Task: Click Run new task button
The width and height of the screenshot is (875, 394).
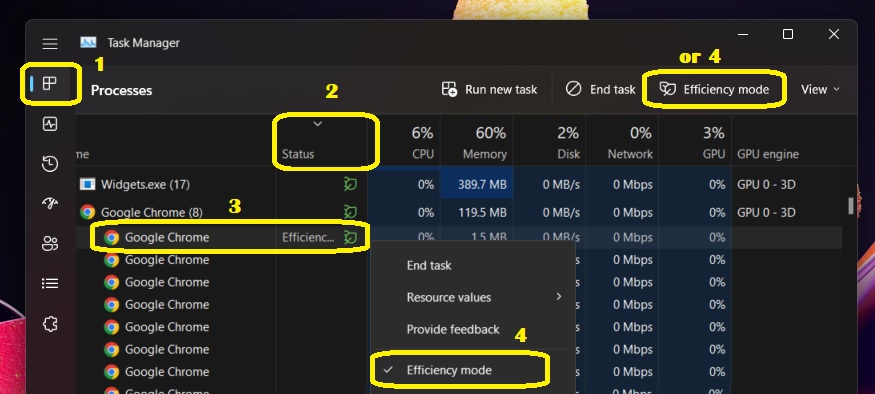Action: (489, 89)
